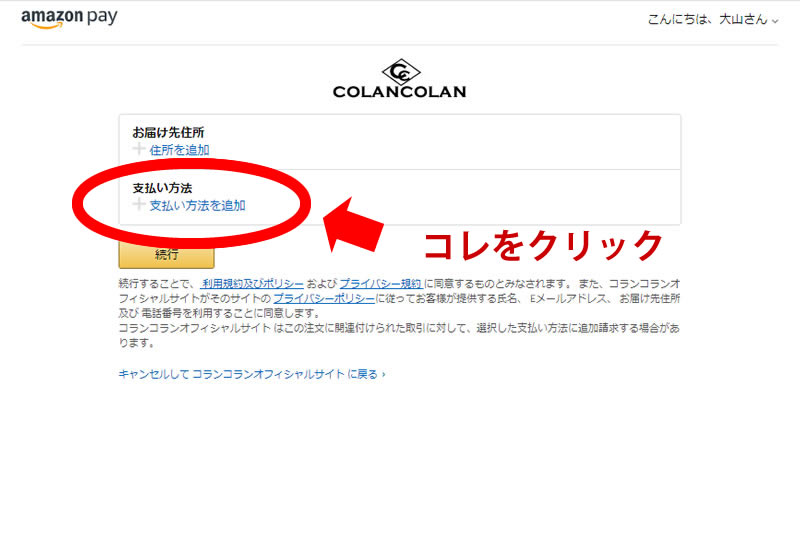Open the 住所を追加 link

pyautogui.click(x=179, y=150)
